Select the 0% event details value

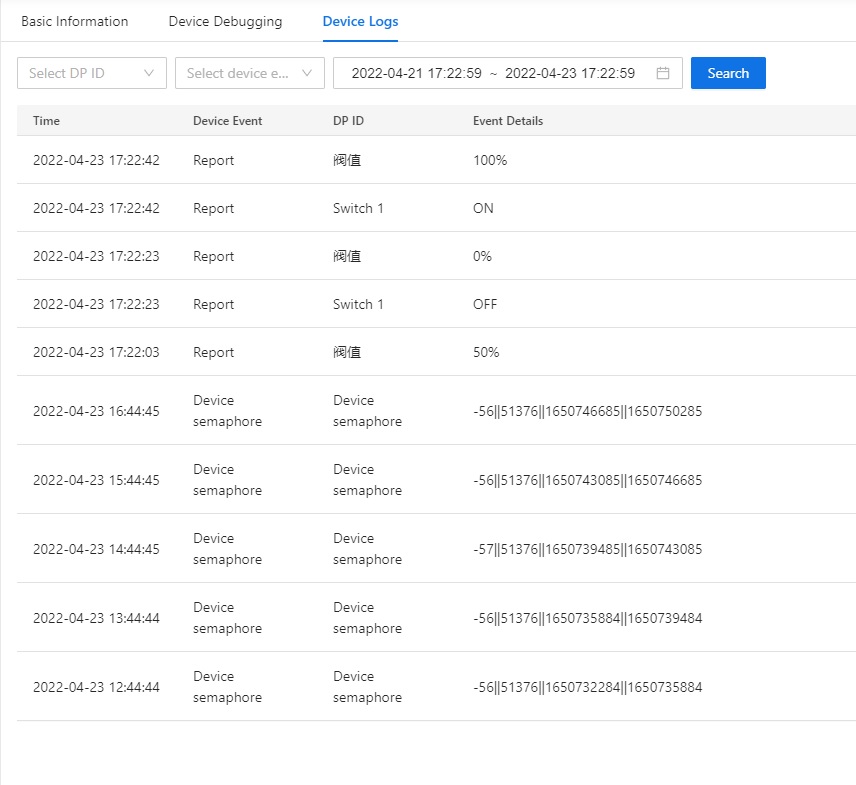point(482,256)
